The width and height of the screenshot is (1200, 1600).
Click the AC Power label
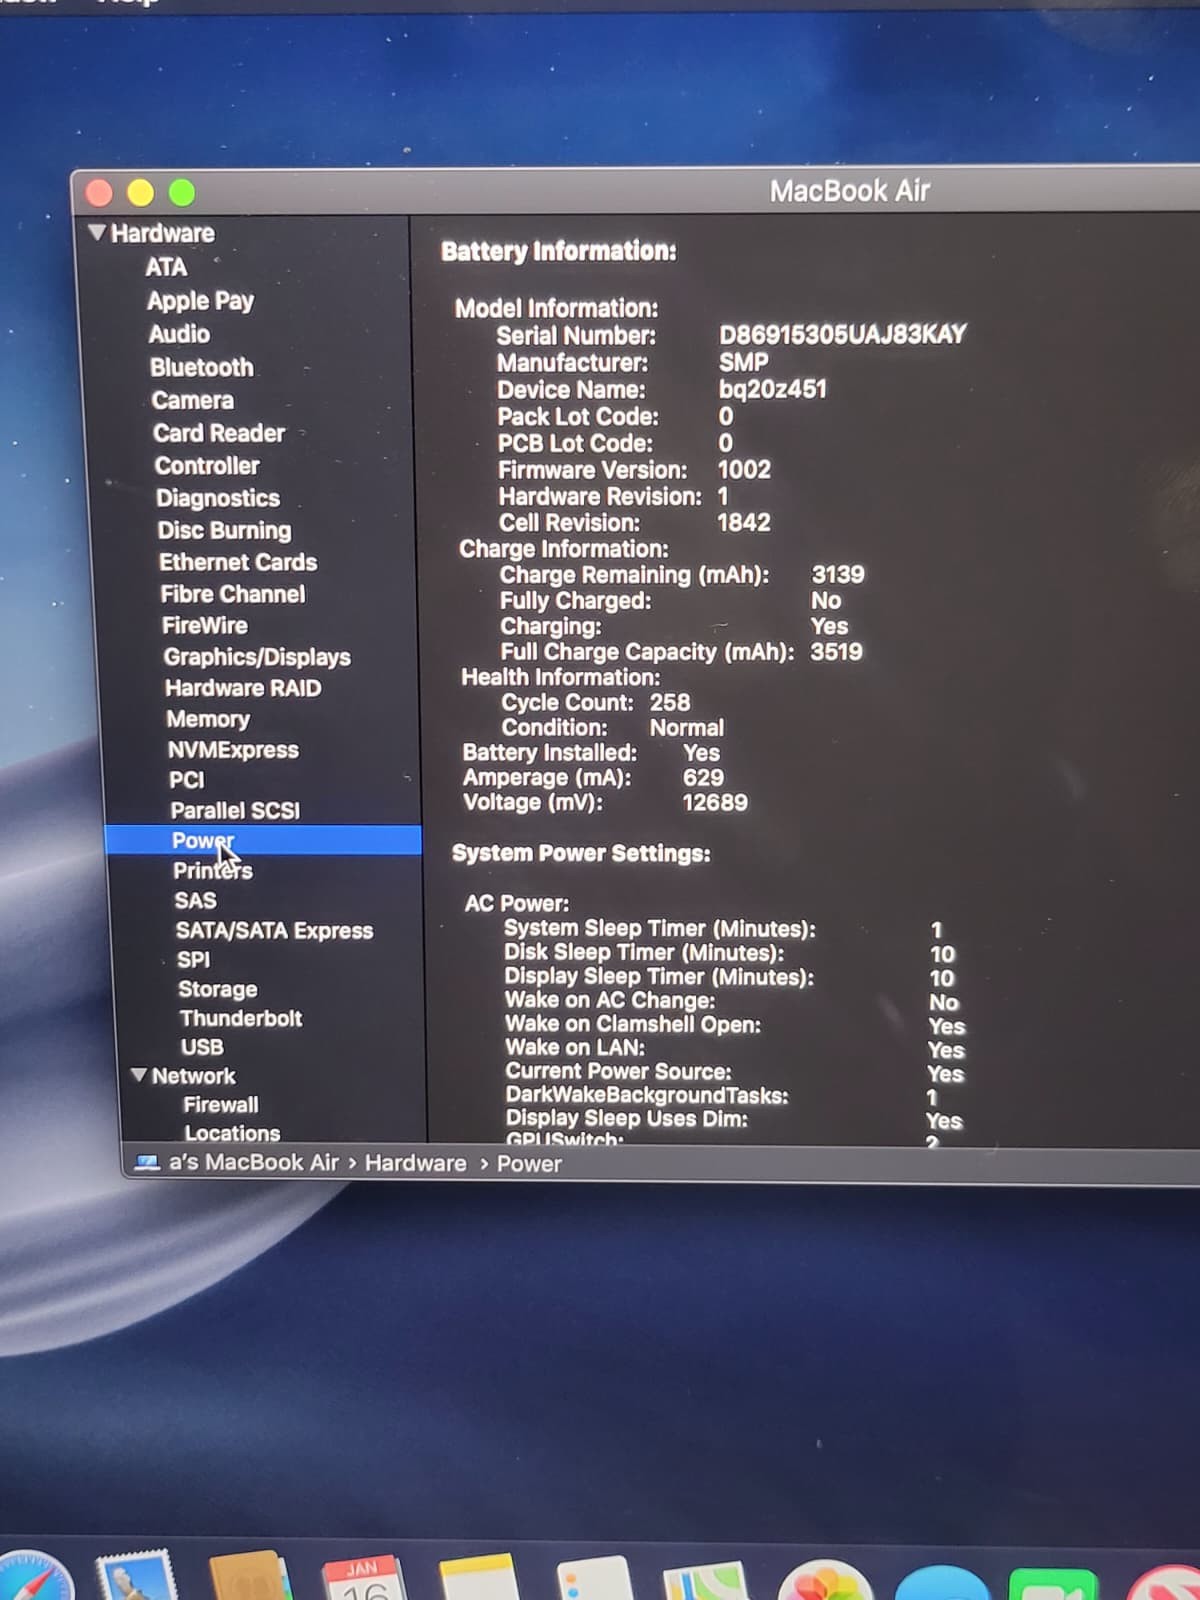tap(516, 903)
